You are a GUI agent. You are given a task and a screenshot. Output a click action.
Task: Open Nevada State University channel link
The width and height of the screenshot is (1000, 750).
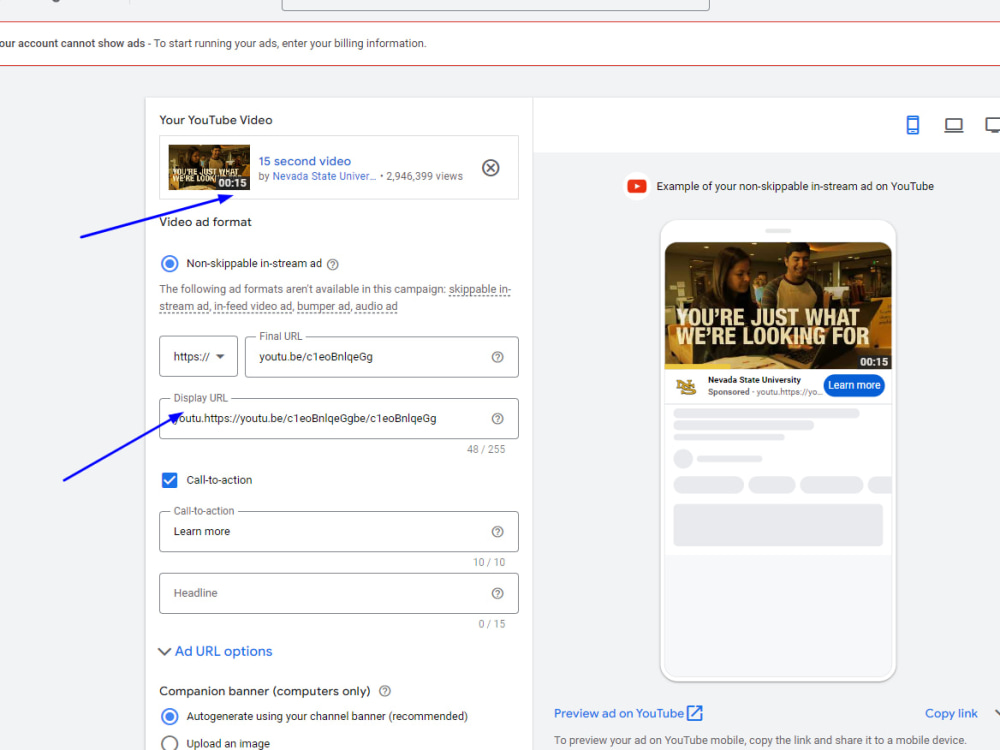pos(324,177)
